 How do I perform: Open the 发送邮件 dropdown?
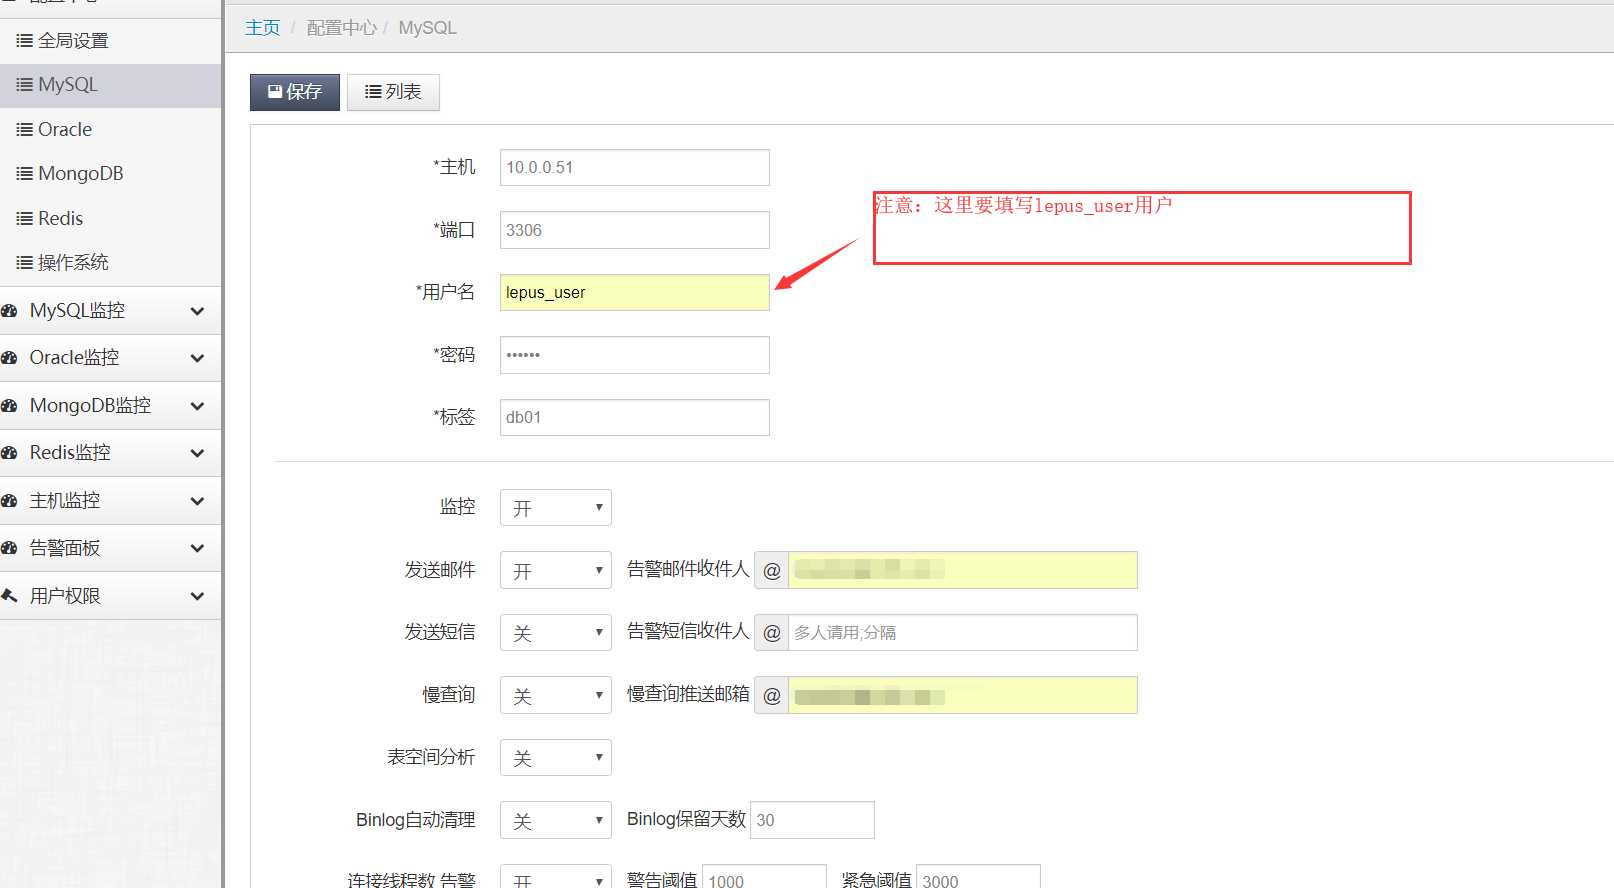pyautogui.click(x=556, y=570)
